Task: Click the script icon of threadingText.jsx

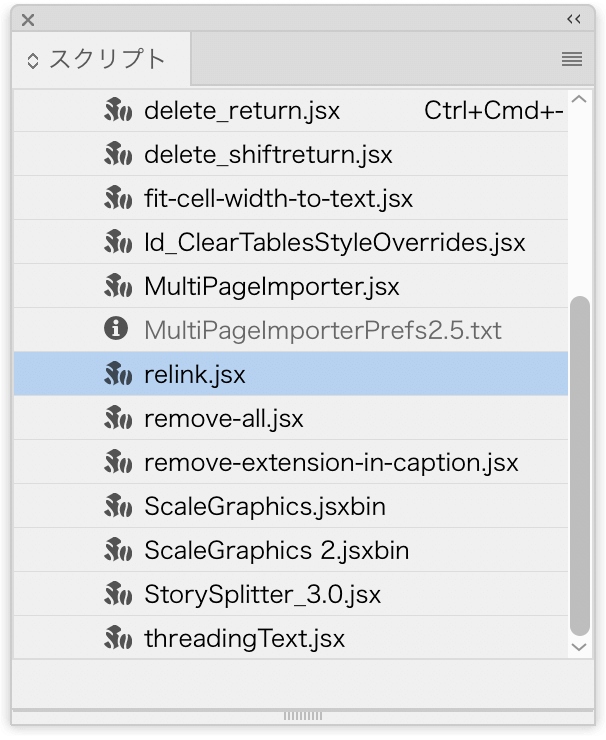Action: (118, 638)
